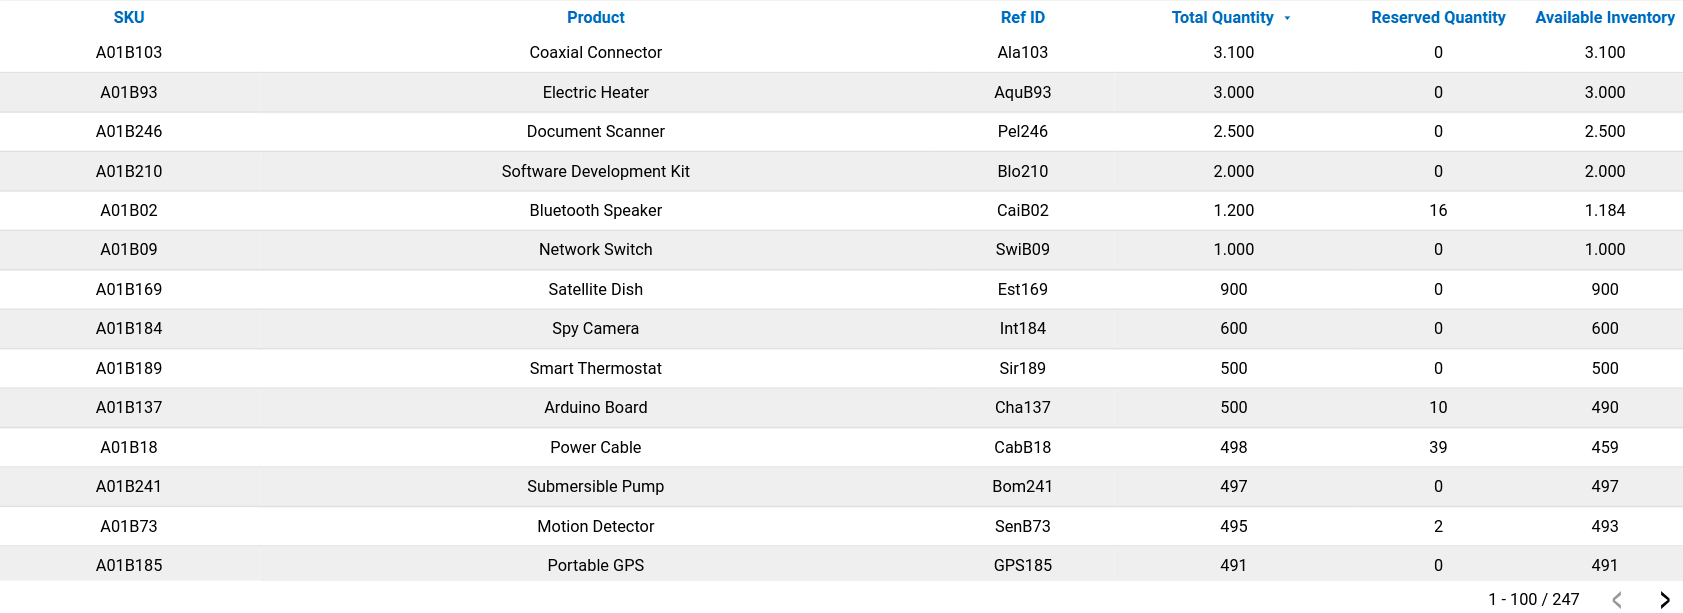1683x613 pixels.
Task: Click the Total Quantity header label
Action: (1222, 17)
